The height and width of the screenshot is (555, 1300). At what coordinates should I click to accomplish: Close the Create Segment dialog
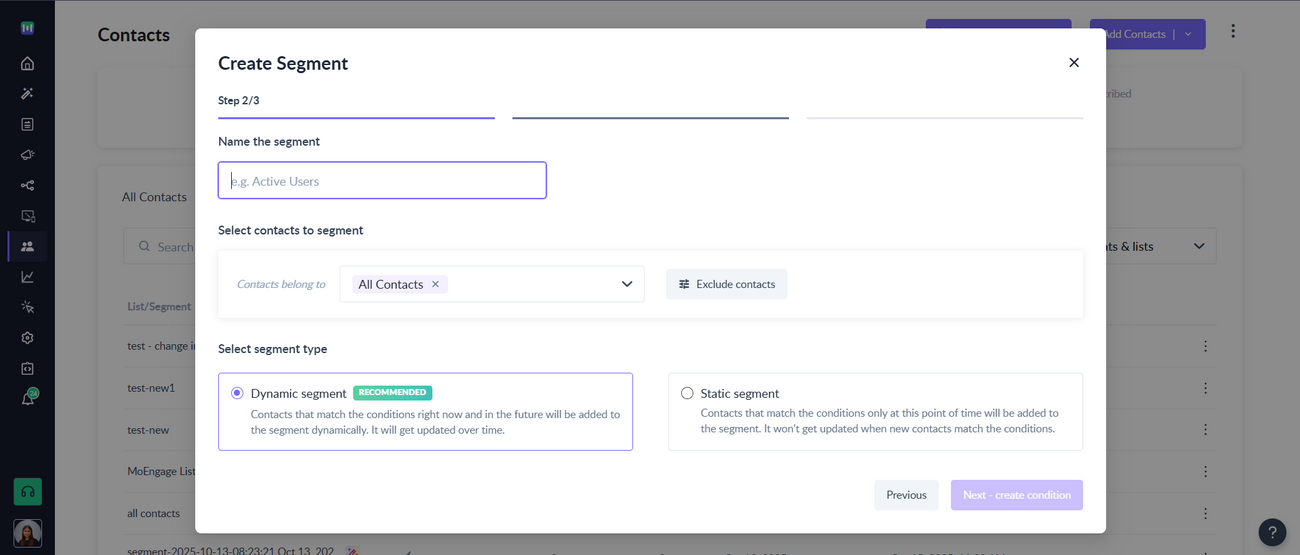1074,63
